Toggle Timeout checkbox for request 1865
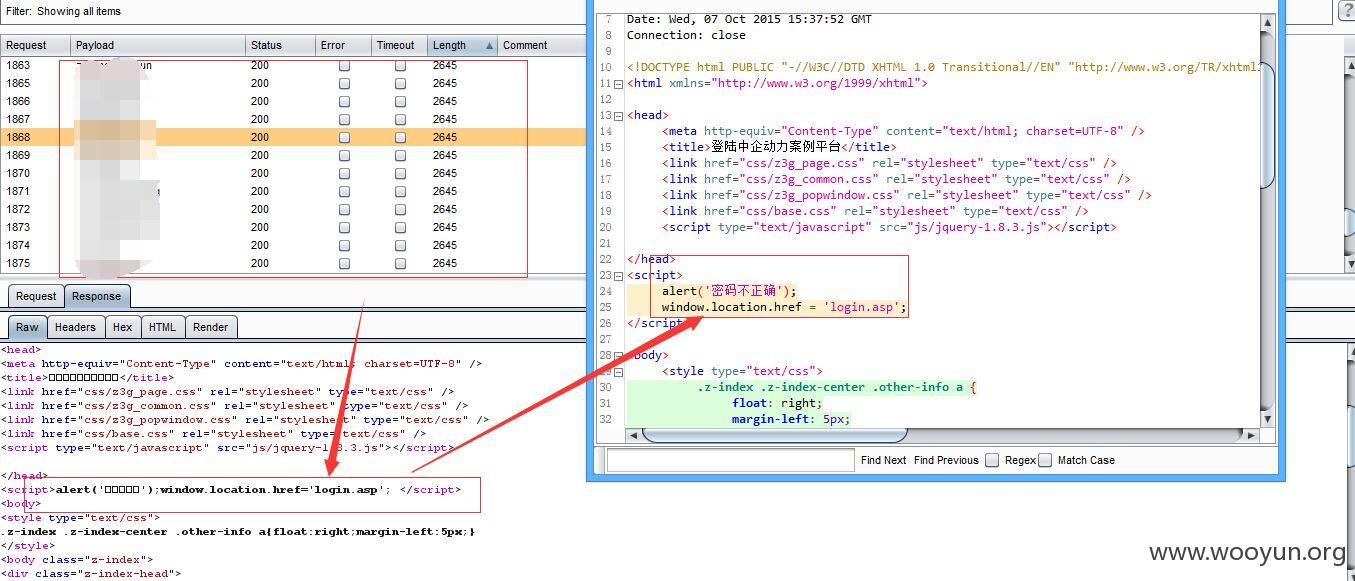Screen dimensions: 1355x581 coord(400,83)
